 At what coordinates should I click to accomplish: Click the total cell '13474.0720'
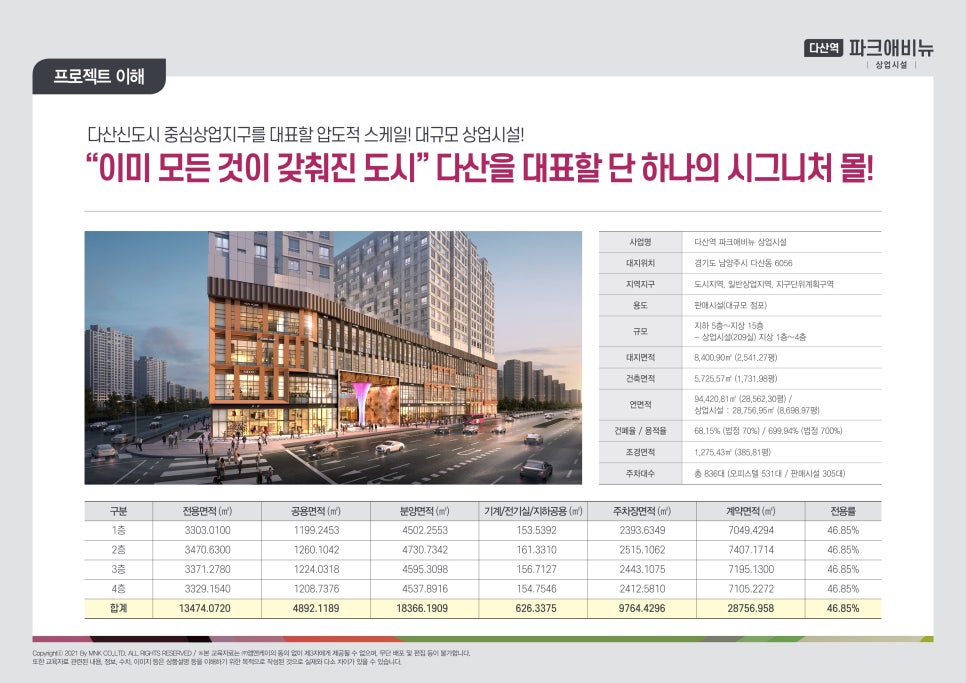pos(205,608)
